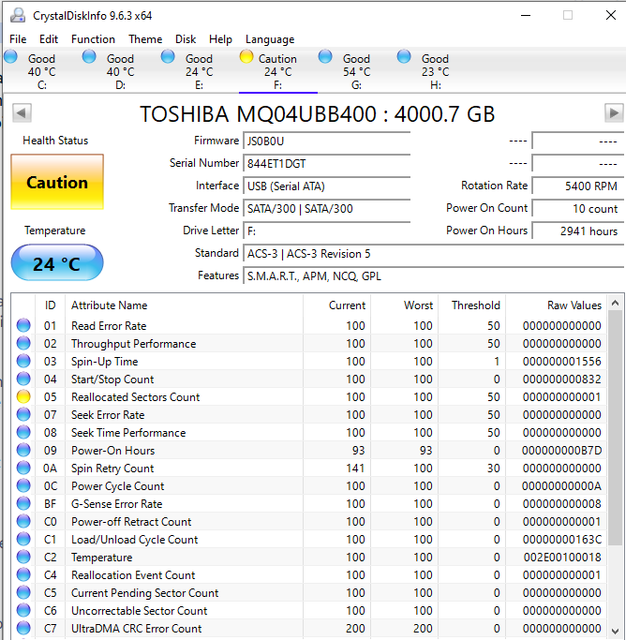The image size is (626, 640).
Task: Click the yellow icon for Reallocated Sectors Count
Action: [23, 397]
